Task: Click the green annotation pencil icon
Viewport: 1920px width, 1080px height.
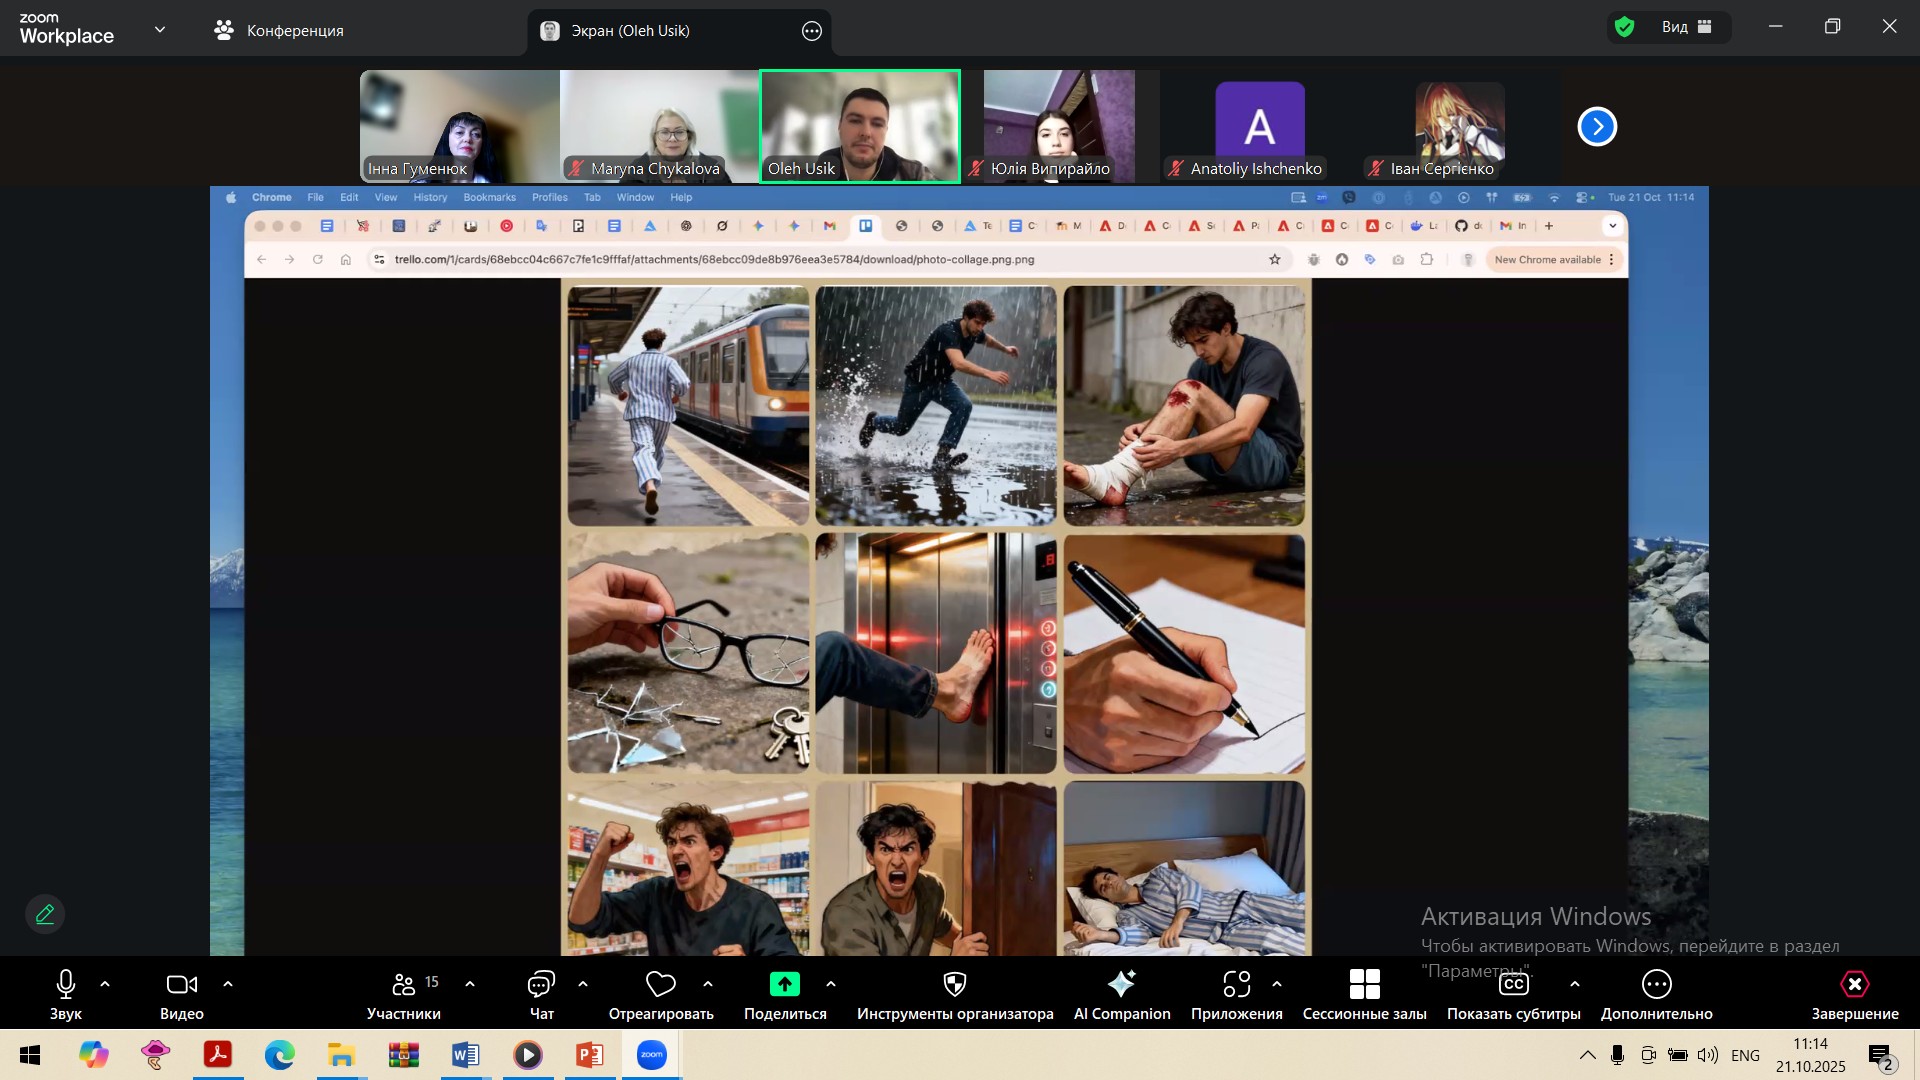Action: point(45,914)
